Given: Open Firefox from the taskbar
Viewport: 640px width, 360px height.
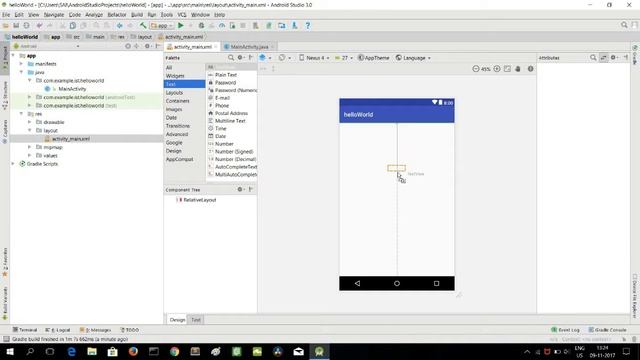Looking at the screenshot, I should pos(133,351).
